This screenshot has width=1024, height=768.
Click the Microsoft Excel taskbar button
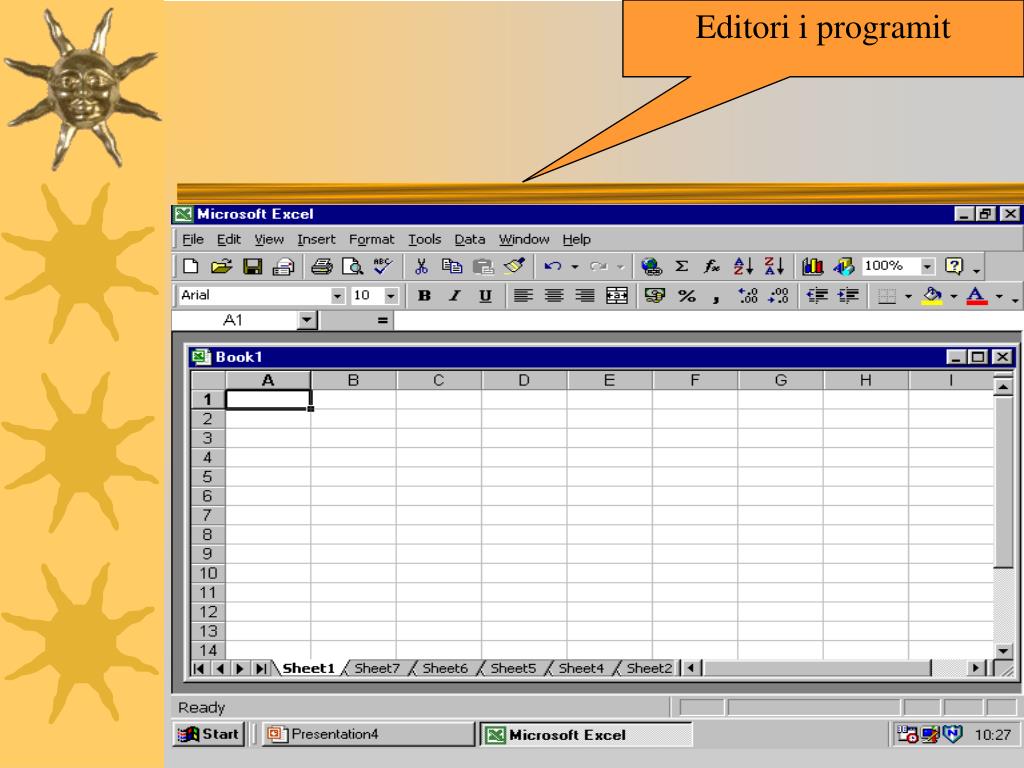(586, 735)
